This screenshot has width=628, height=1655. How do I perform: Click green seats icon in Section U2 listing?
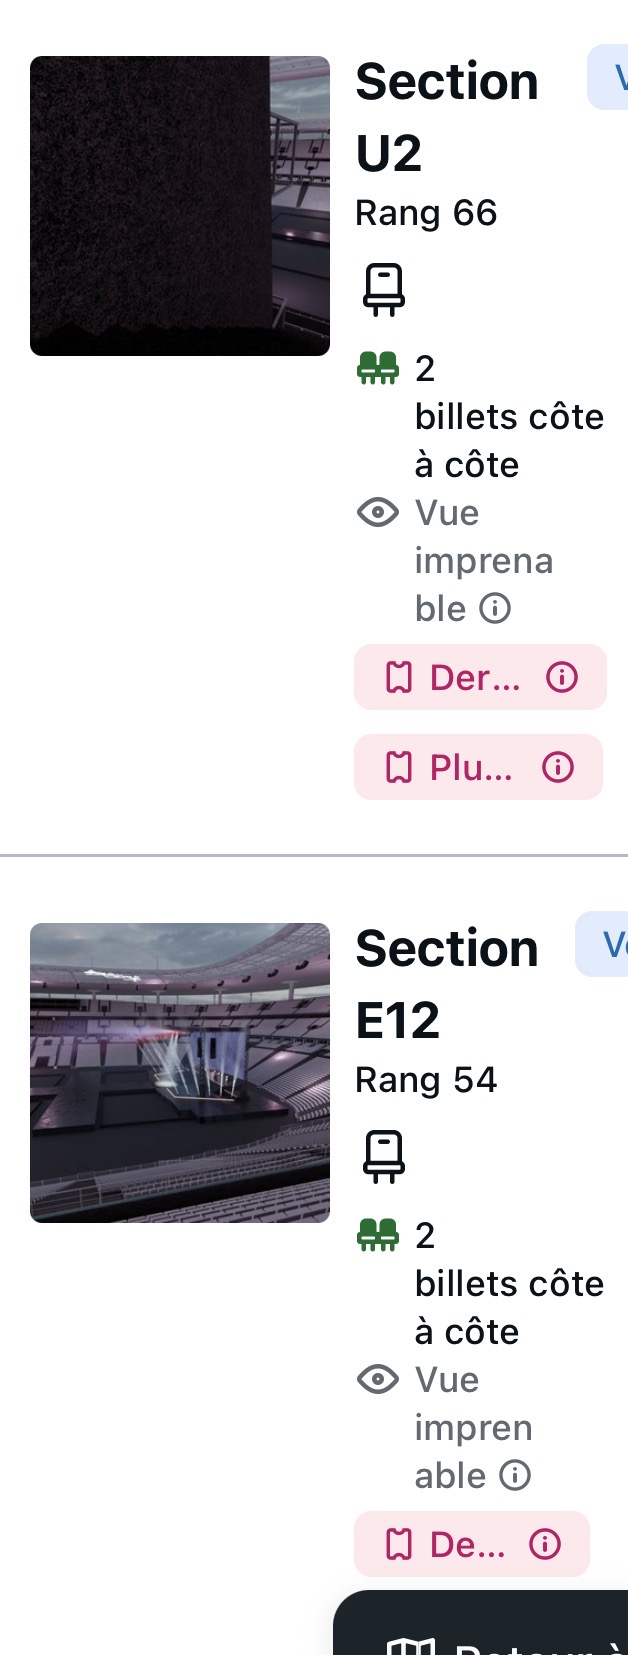pyautogui.click(x=378, y=369)
